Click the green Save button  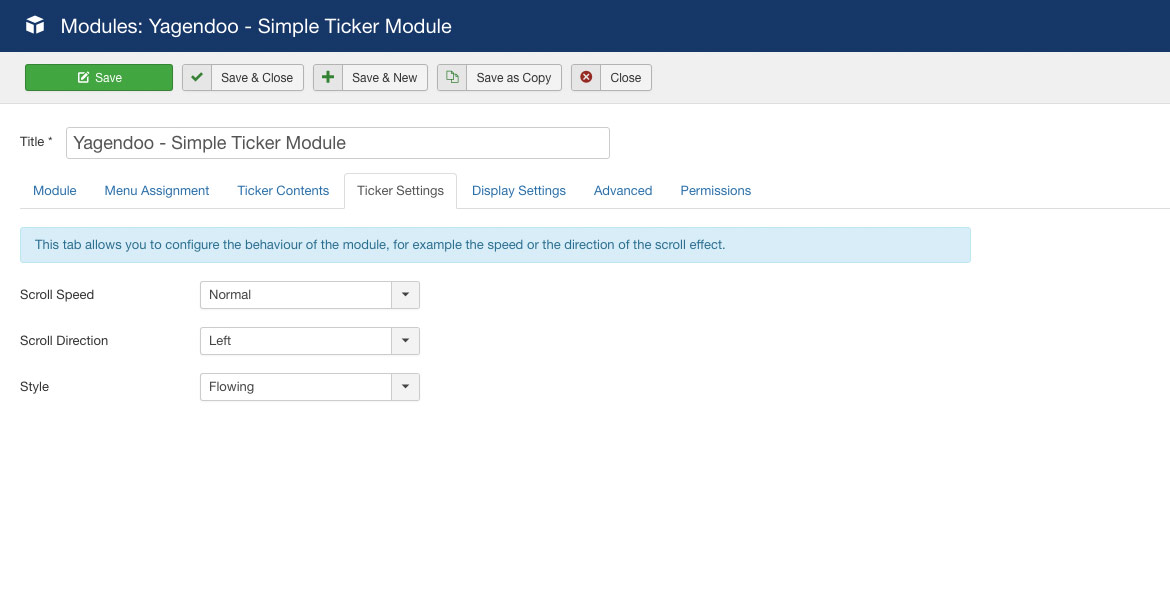pyautogui.click(x=98, y=78)
